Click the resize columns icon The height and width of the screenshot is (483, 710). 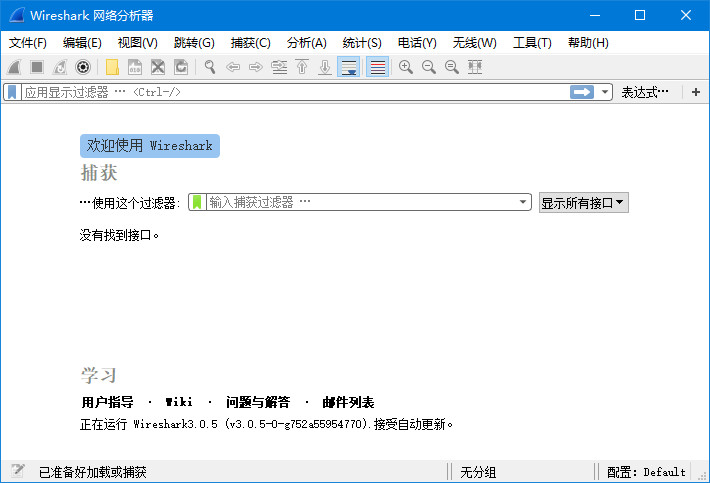click(475, 67)
